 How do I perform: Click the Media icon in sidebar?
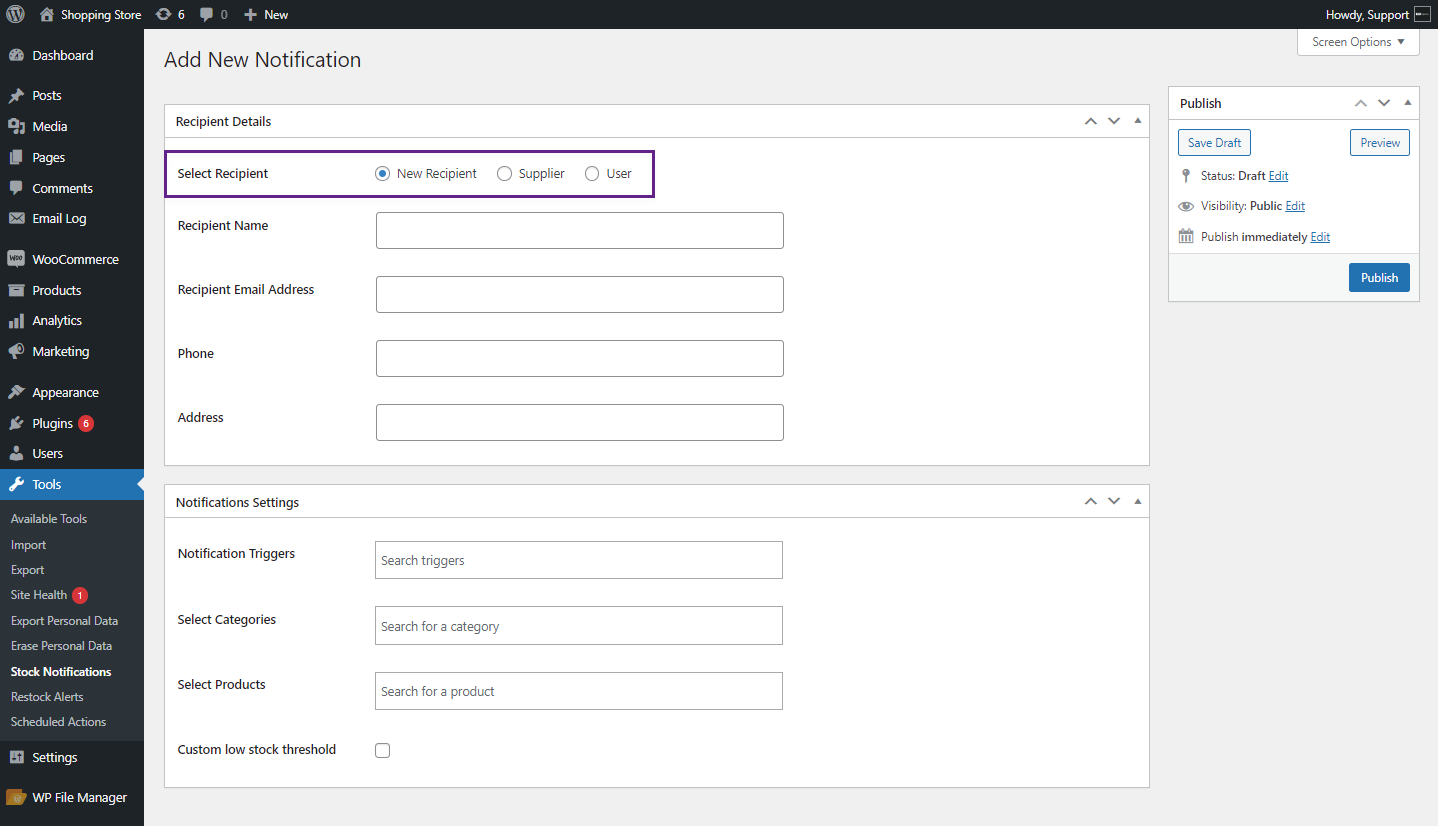(x=16, y=127)
